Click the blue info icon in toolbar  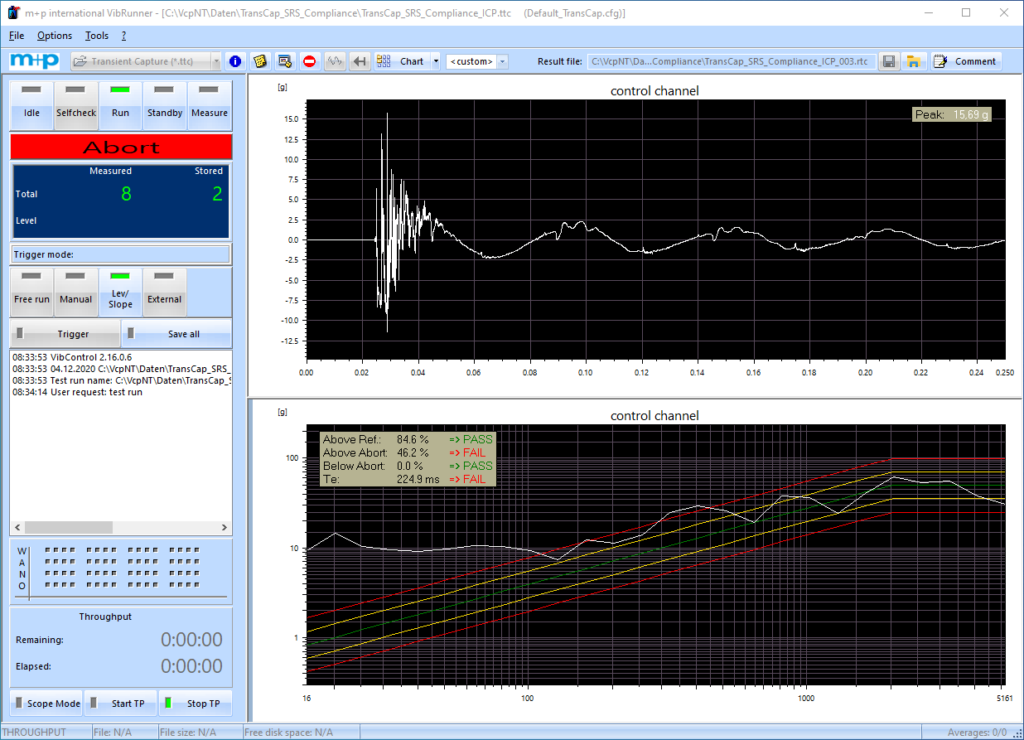click(235, 61)
